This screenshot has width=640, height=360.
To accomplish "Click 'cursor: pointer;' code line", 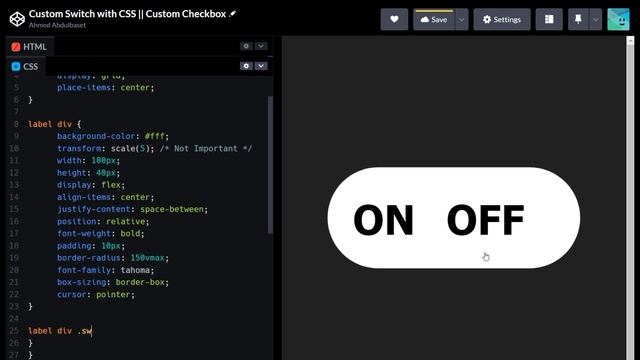I will [x=96, y=294].
